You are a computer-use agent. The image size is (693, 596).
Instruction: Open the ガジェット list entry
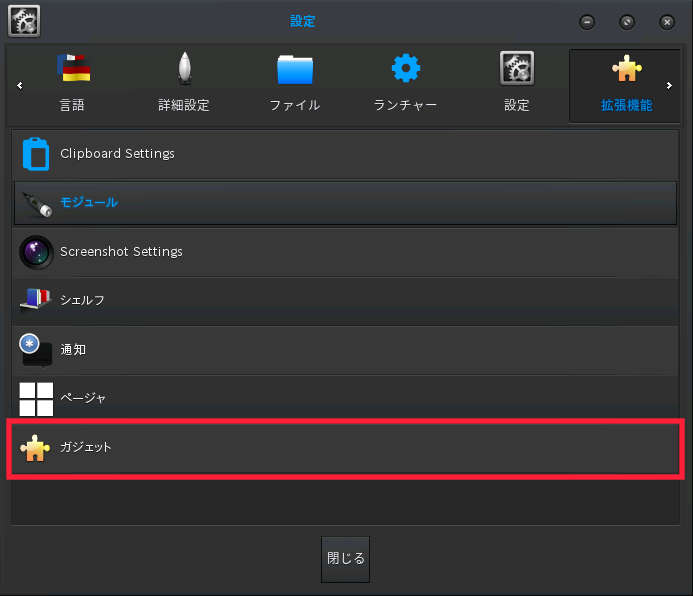coord(346,448)
